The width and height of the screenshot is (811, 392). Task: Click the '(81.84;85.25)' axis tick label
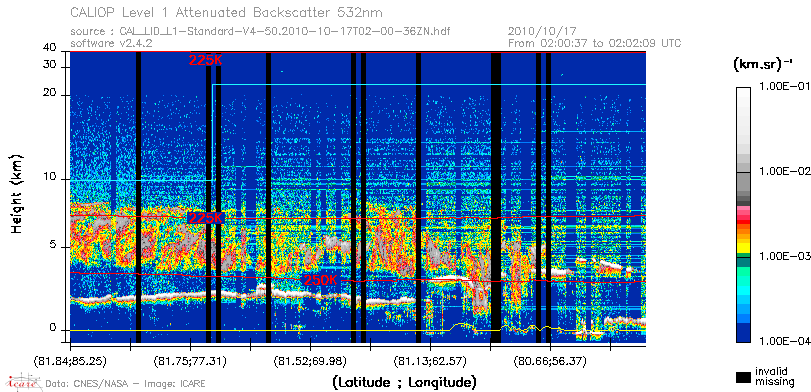[71, 361]
